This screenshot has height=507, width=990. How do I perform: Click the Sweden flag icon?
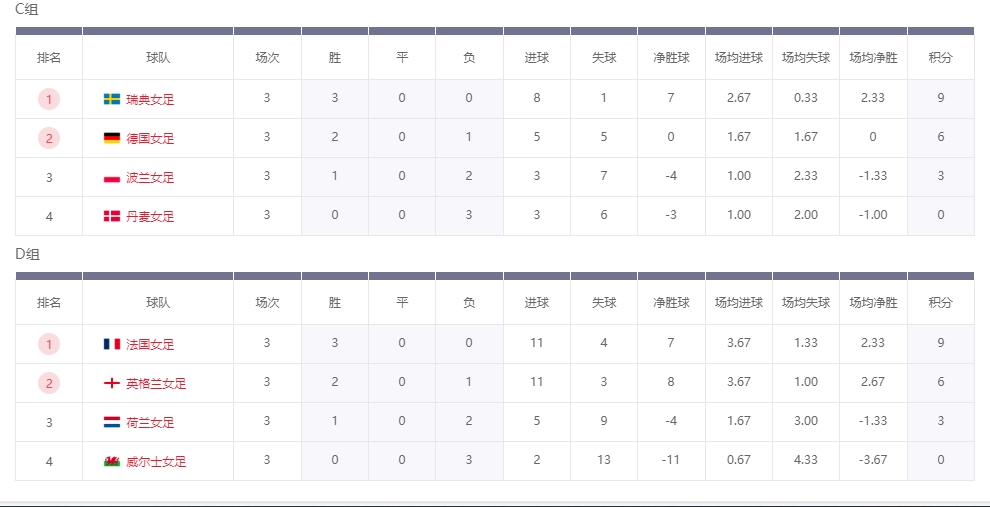112,99
